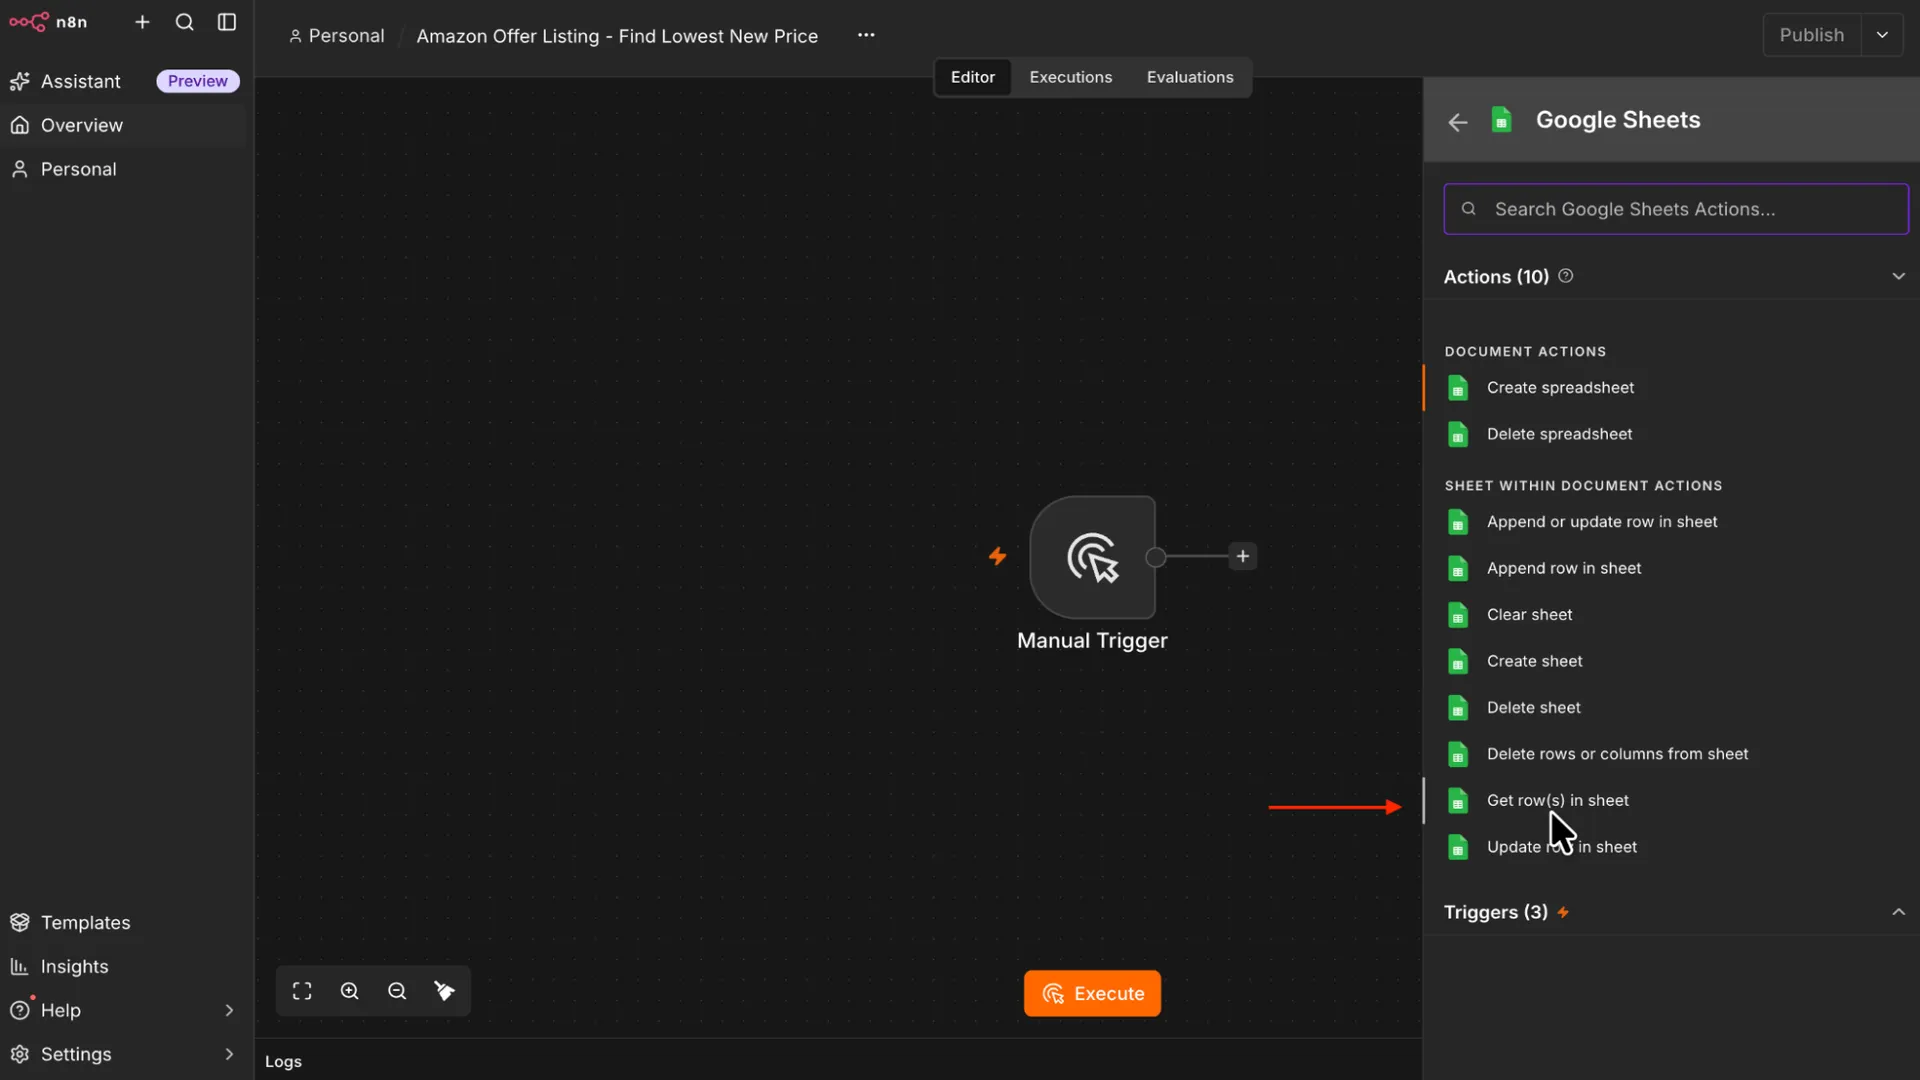The width and height of the screenshot is (1920, 1080).
Task: Toggle the sidebar panel icon
Action: (x=227, y=22)
